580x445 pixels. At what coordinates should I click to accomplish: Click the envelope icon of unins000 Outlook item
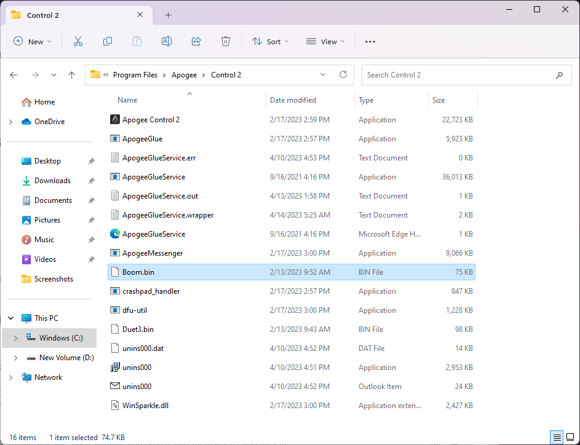pyautogui.click(x=115, y=386)
